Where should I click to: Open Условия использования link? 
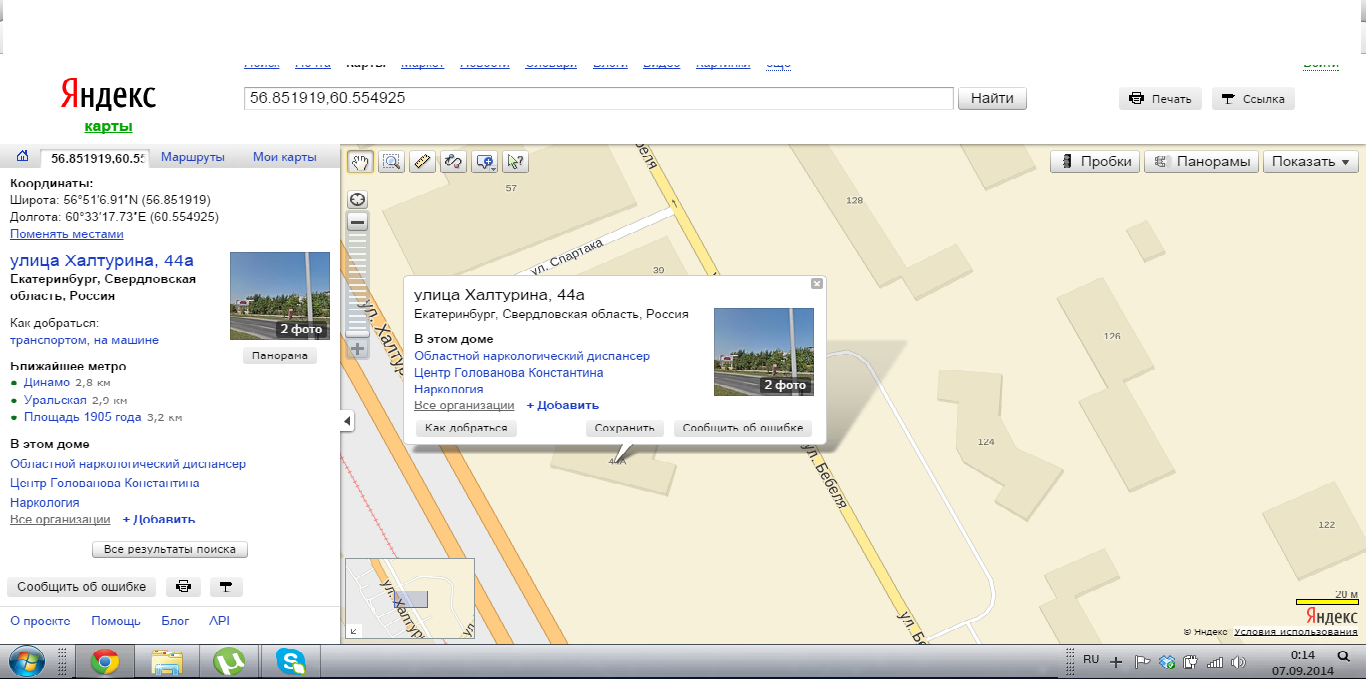[x=1296, y=632]
